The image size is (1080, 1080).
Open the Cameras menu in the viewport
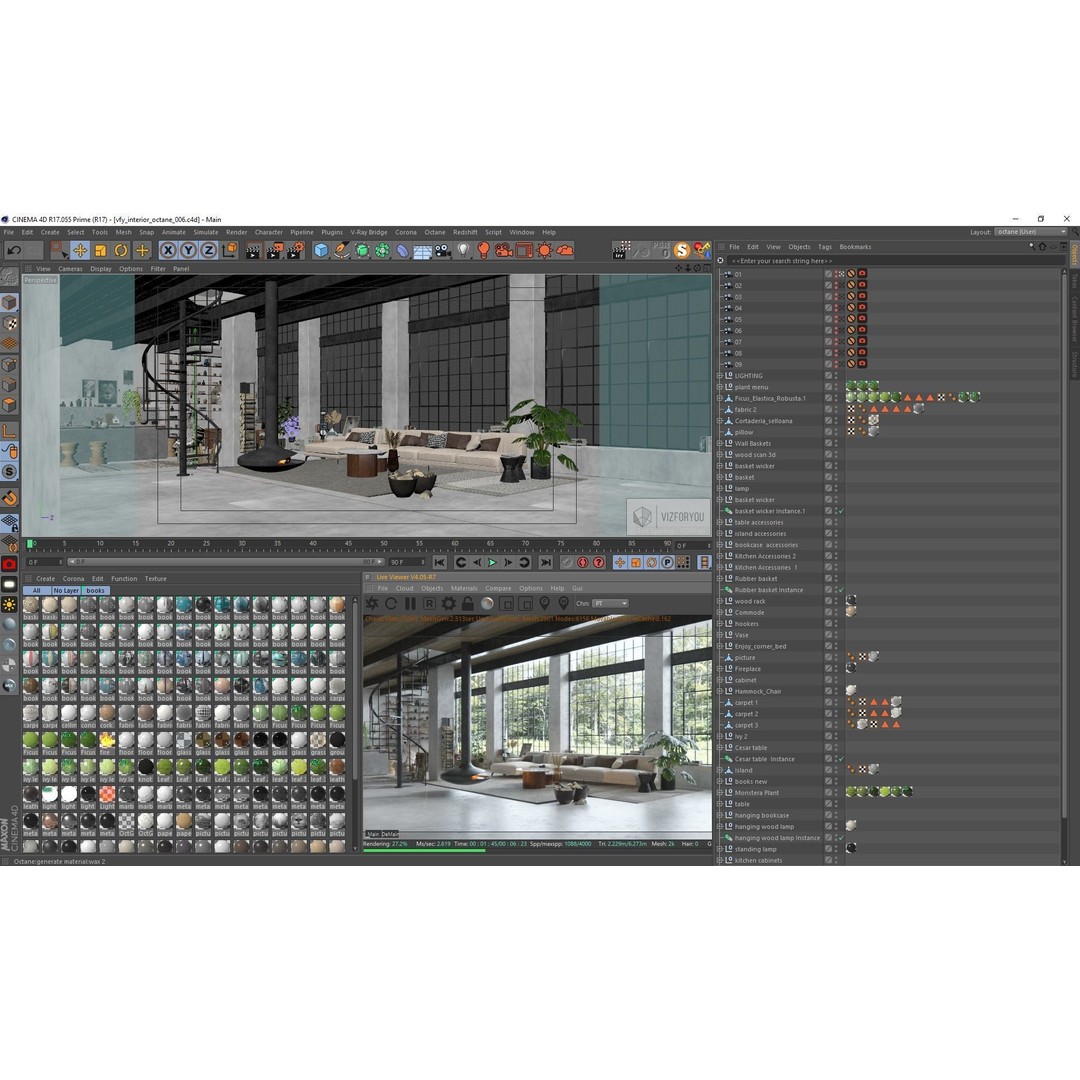click(x=70, y=269)
